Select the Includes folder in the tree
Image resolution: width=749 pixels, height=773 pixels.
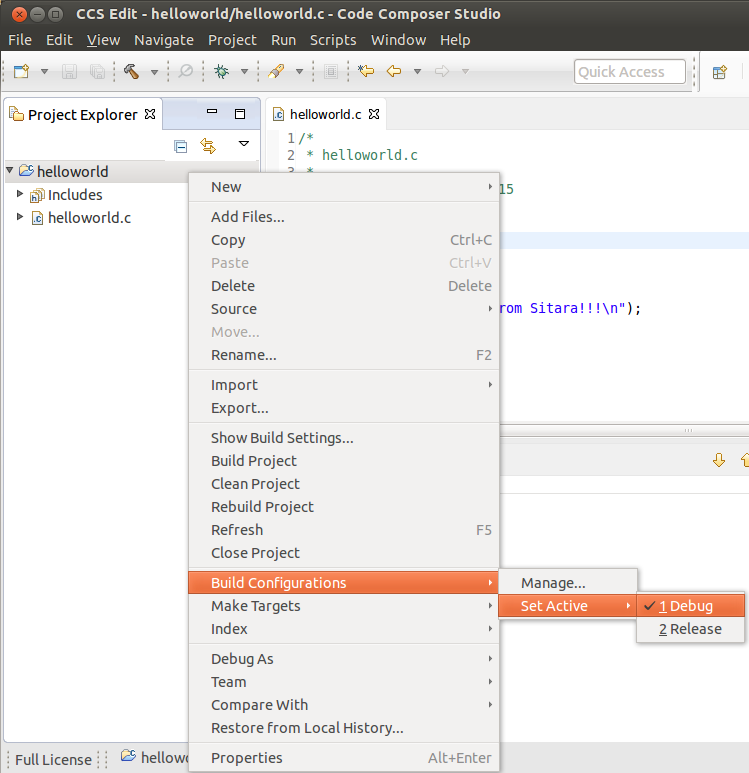point(75,195)
